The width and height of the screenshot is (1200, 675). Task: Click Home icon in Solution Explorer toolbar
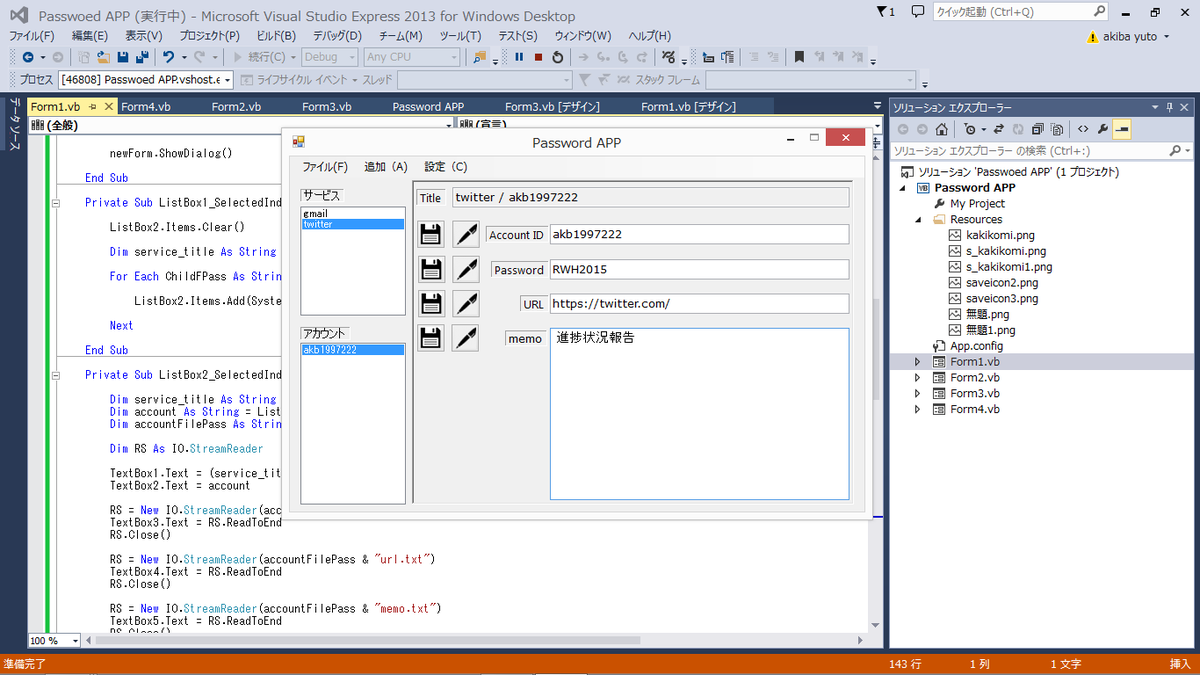pos(941,129)
